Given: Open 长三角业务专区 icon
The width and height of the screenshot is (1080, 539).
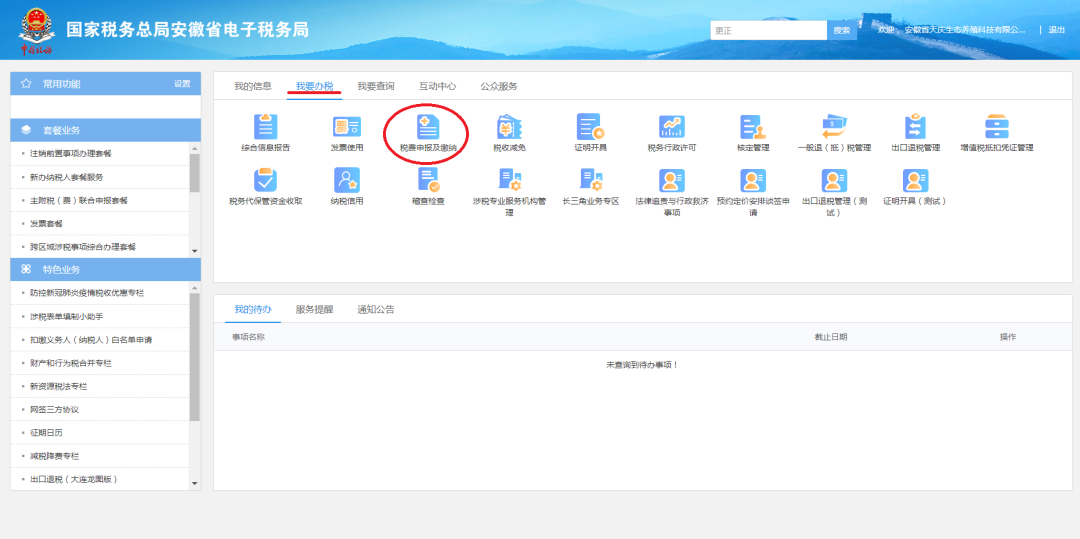Looking at the screenshot, I should (590, 180).
